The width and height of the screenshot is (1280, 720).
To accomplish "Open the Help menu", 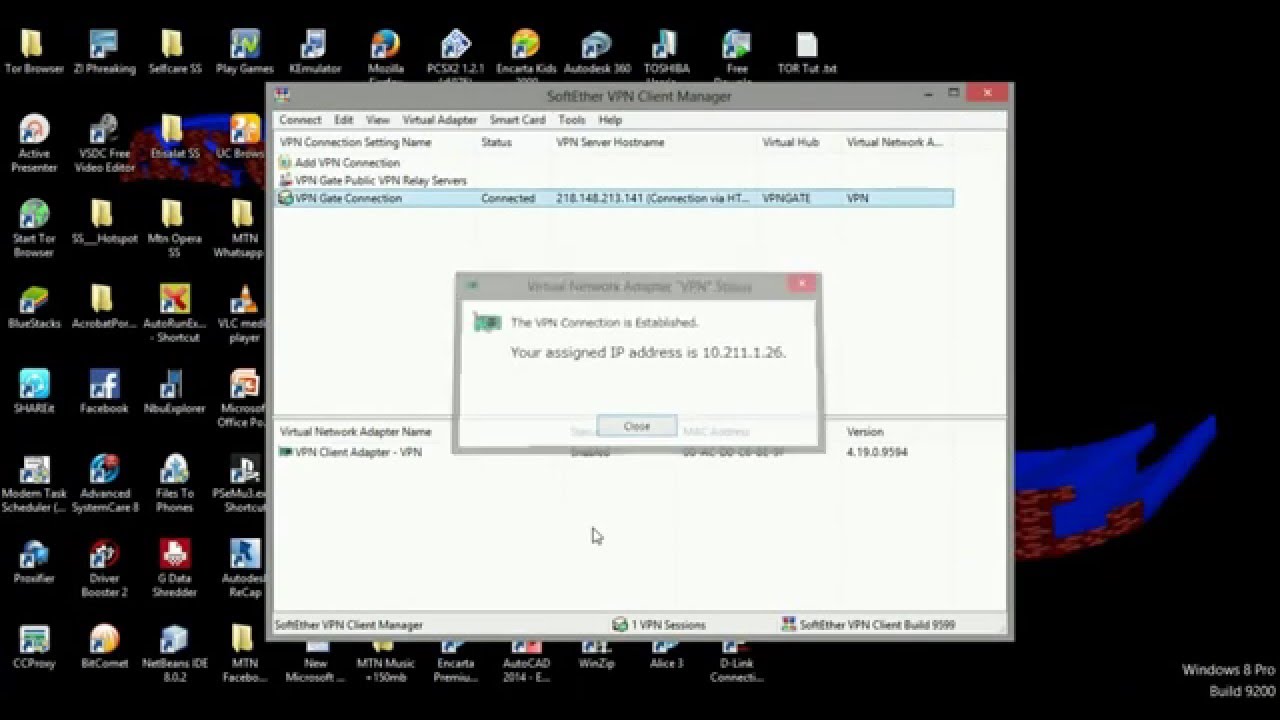I will (610, 120).
